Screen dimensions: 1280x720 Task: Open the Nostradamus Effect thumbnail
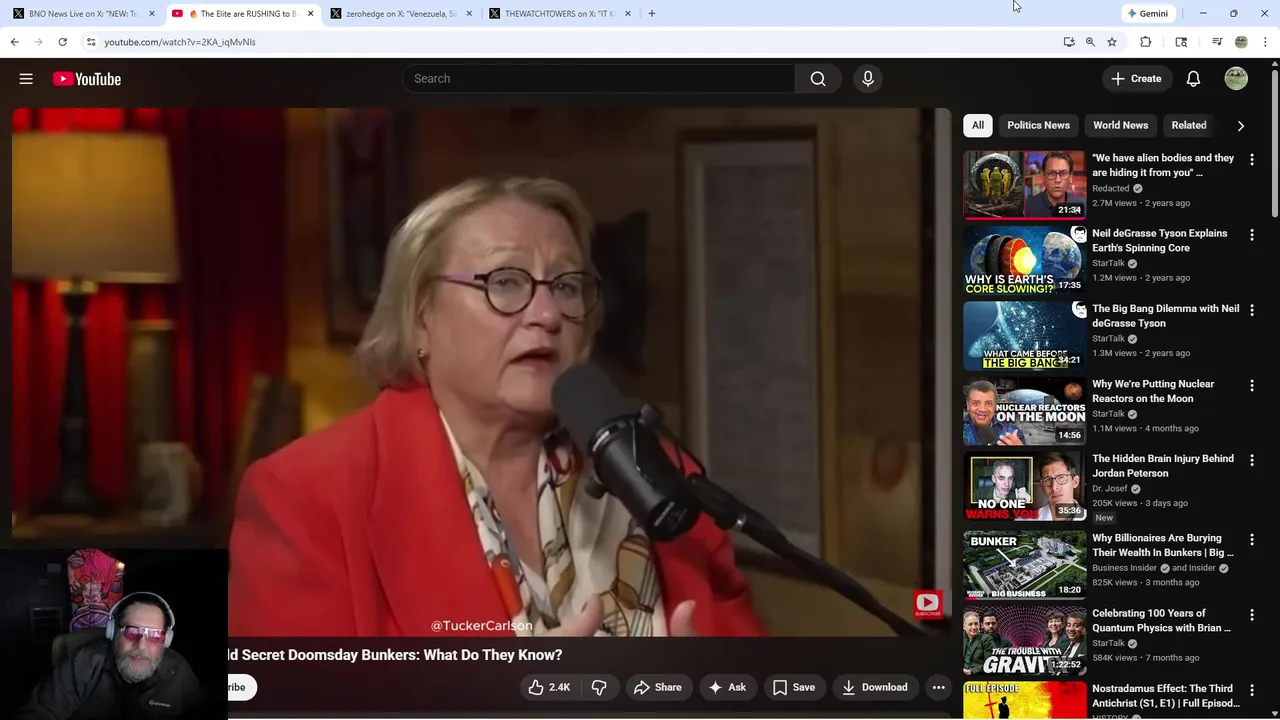click(x=1024, y=701)
